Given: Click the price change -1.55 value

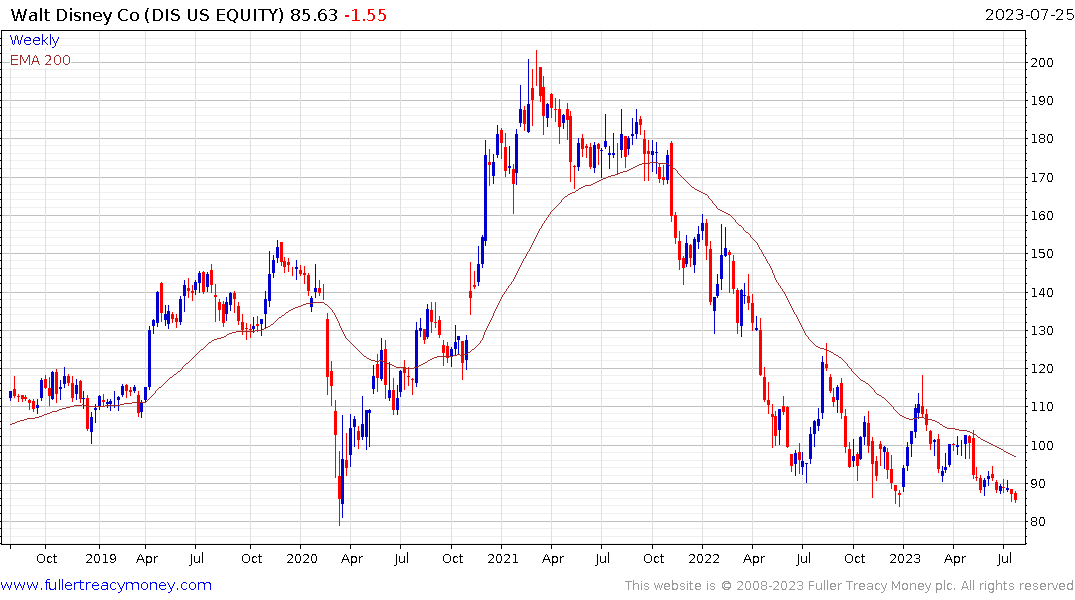Looking at the screenshot, I should [365, 15].
